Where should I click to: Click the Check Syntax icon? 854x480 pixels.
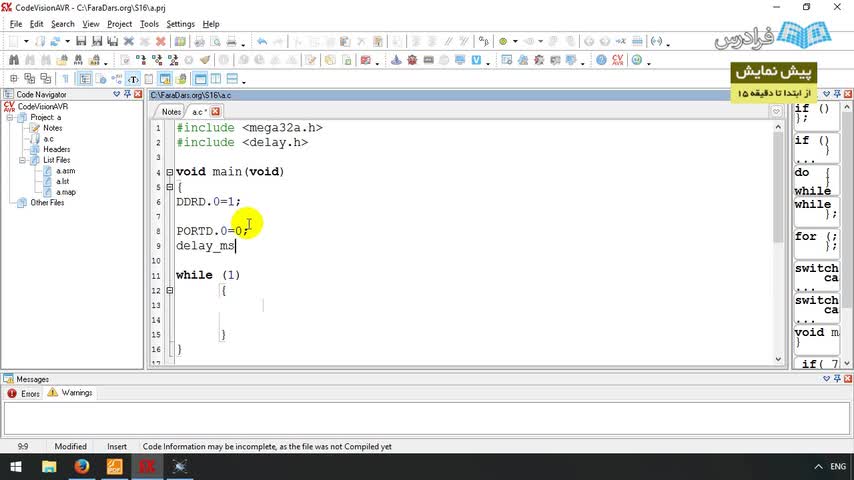pos(125,60)
